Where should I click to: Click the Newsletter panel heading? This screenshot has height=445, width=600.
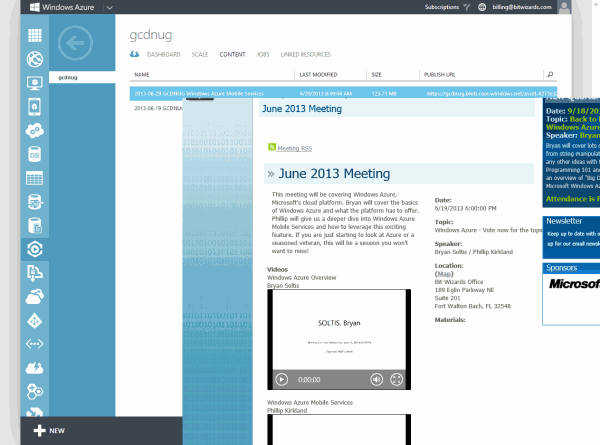(x=564, y=221)
